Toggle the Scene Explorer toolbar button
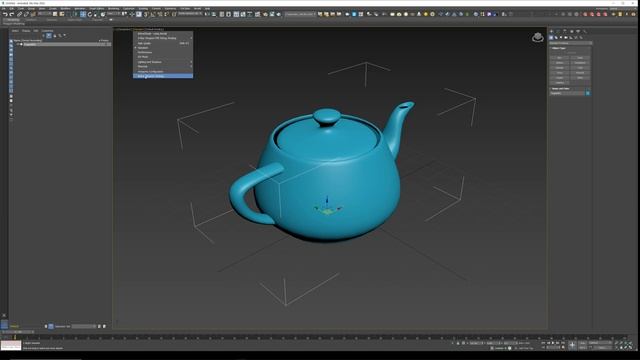640x360 pixels. [x=222, y=14]
